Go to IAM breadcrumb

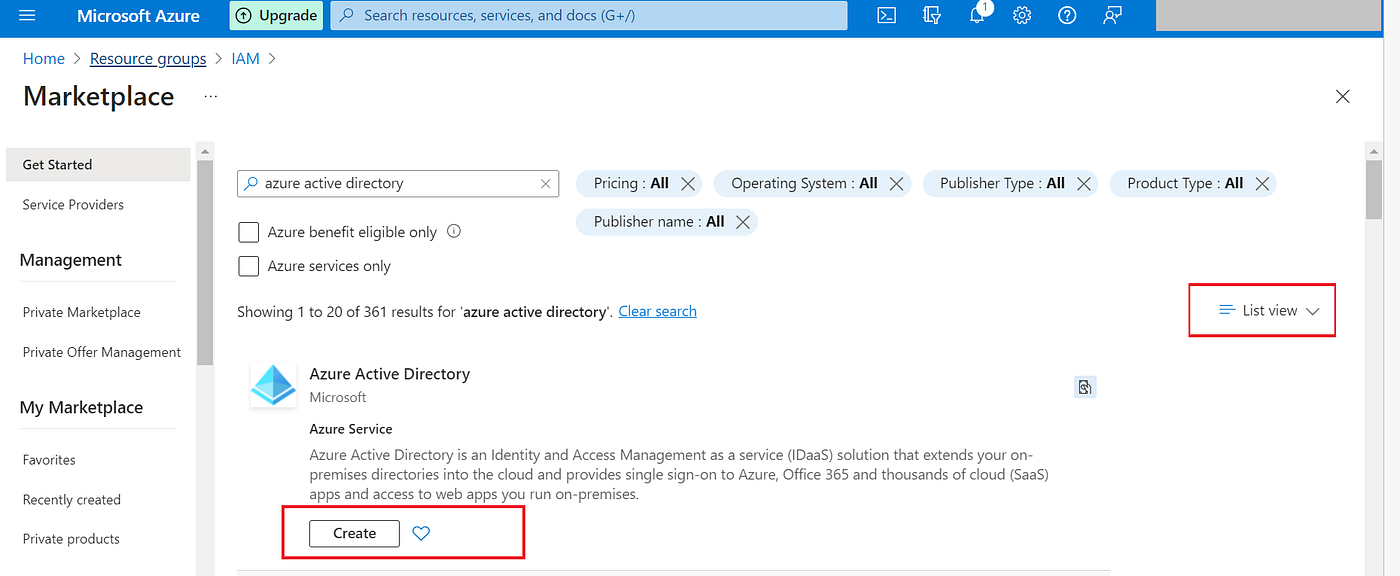[x=245, y=59]
